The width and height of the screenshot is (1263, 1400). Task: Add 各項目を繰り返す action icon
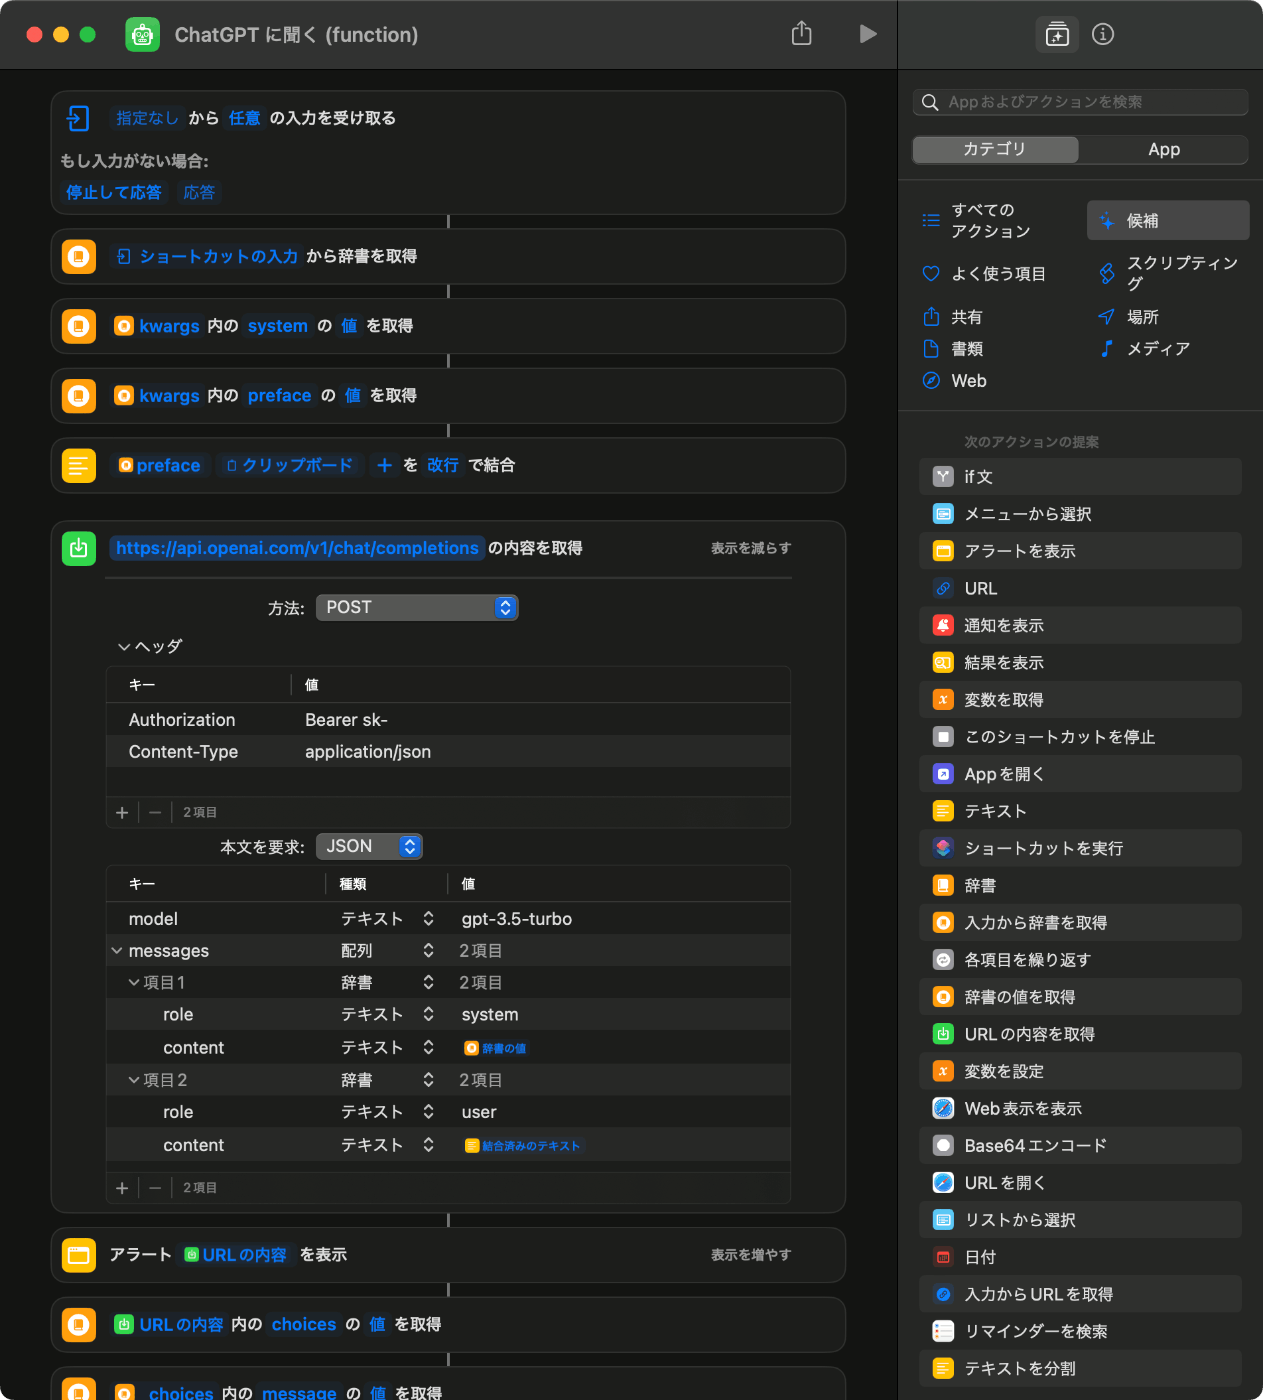[x=943, y=960]
